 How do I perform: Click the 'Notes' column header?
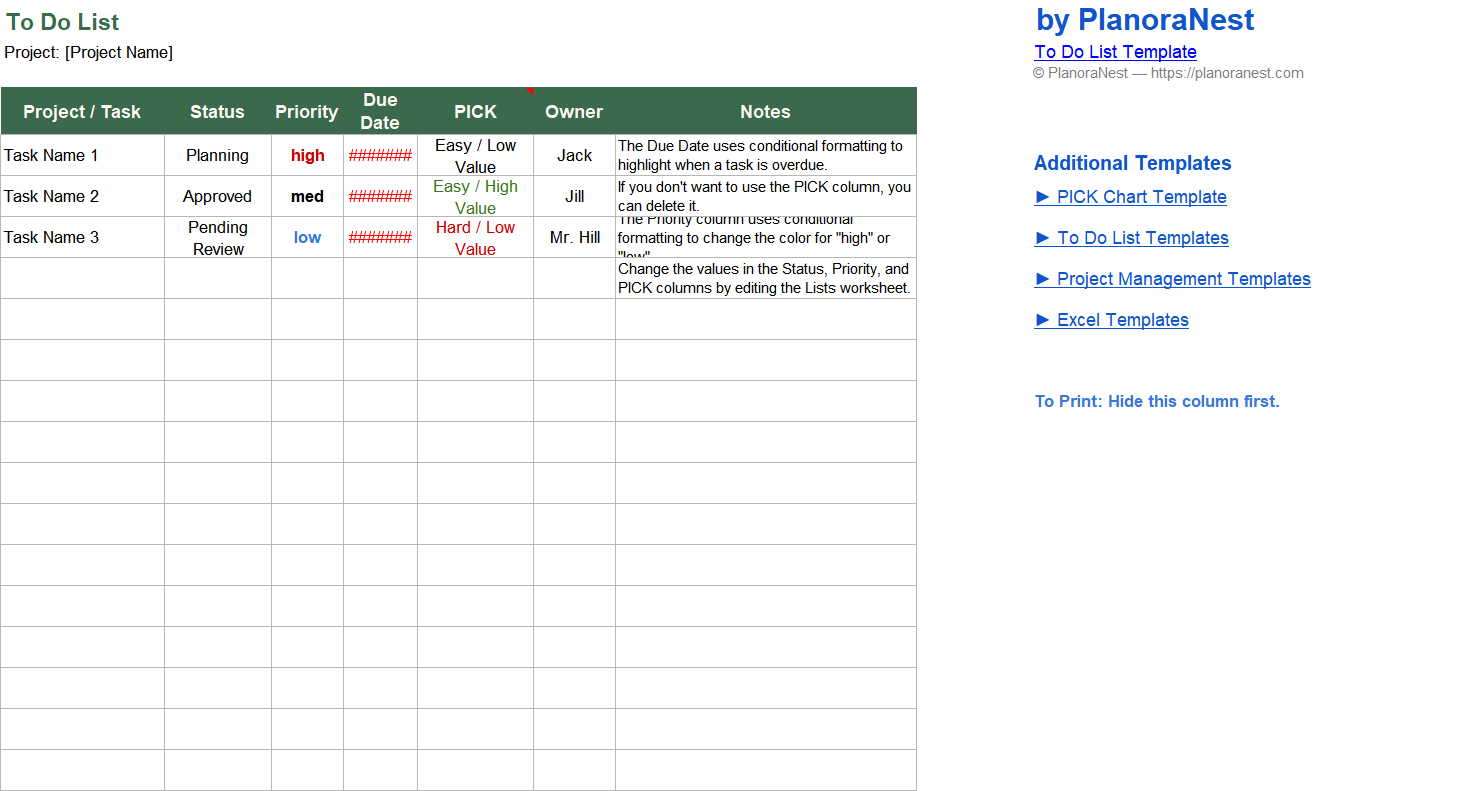pos(766,111)
